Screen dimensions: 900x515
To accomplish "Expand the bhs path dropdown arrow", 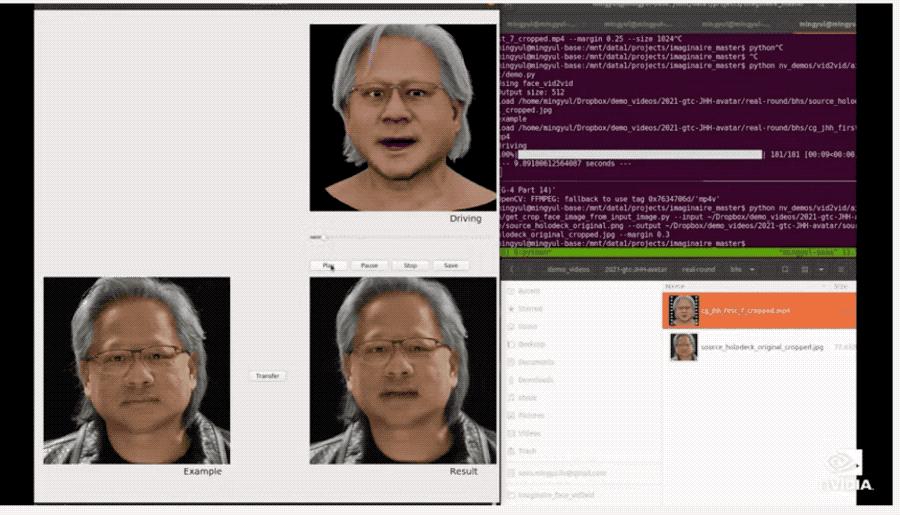I will tap(751, 269).
